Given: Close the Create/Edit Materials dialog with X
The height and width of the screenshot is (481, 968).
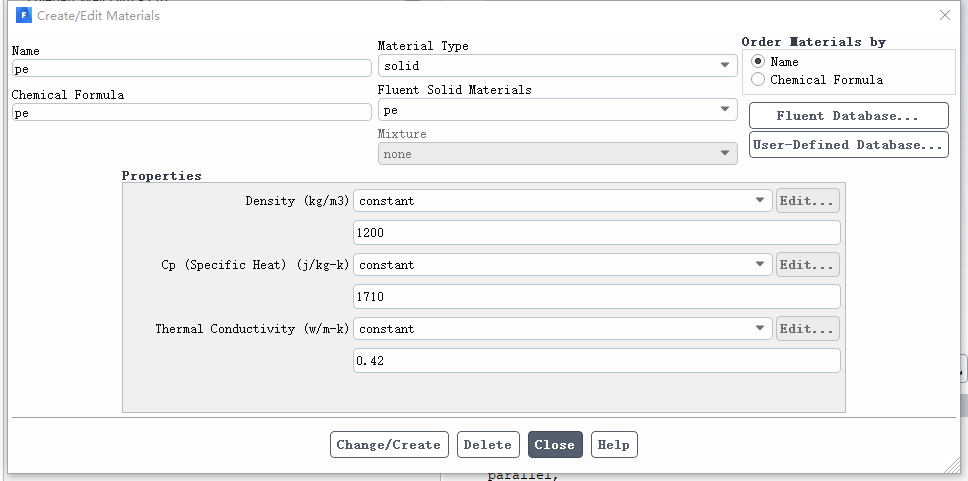Looking at the screenshot, I should [x=945, y=15].
